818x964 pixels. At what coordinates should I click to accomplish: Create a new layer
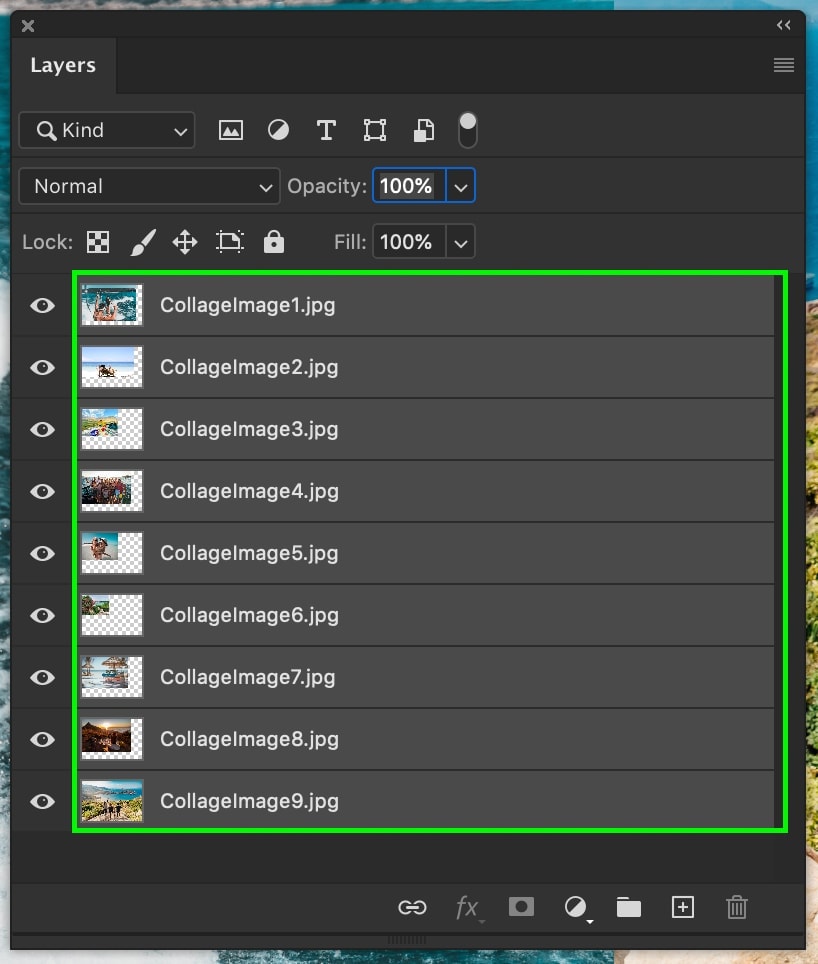click(x=683, y=907)
